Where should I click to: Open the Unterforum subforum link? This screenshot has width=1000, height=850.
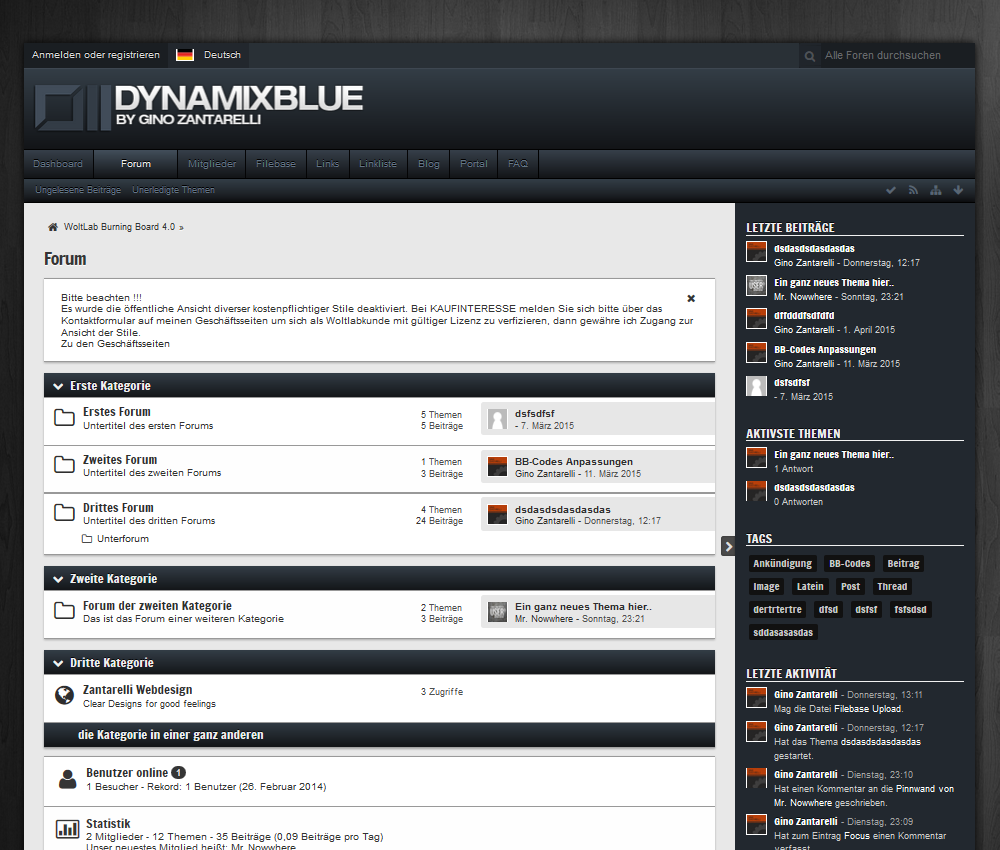coord(122,539)
